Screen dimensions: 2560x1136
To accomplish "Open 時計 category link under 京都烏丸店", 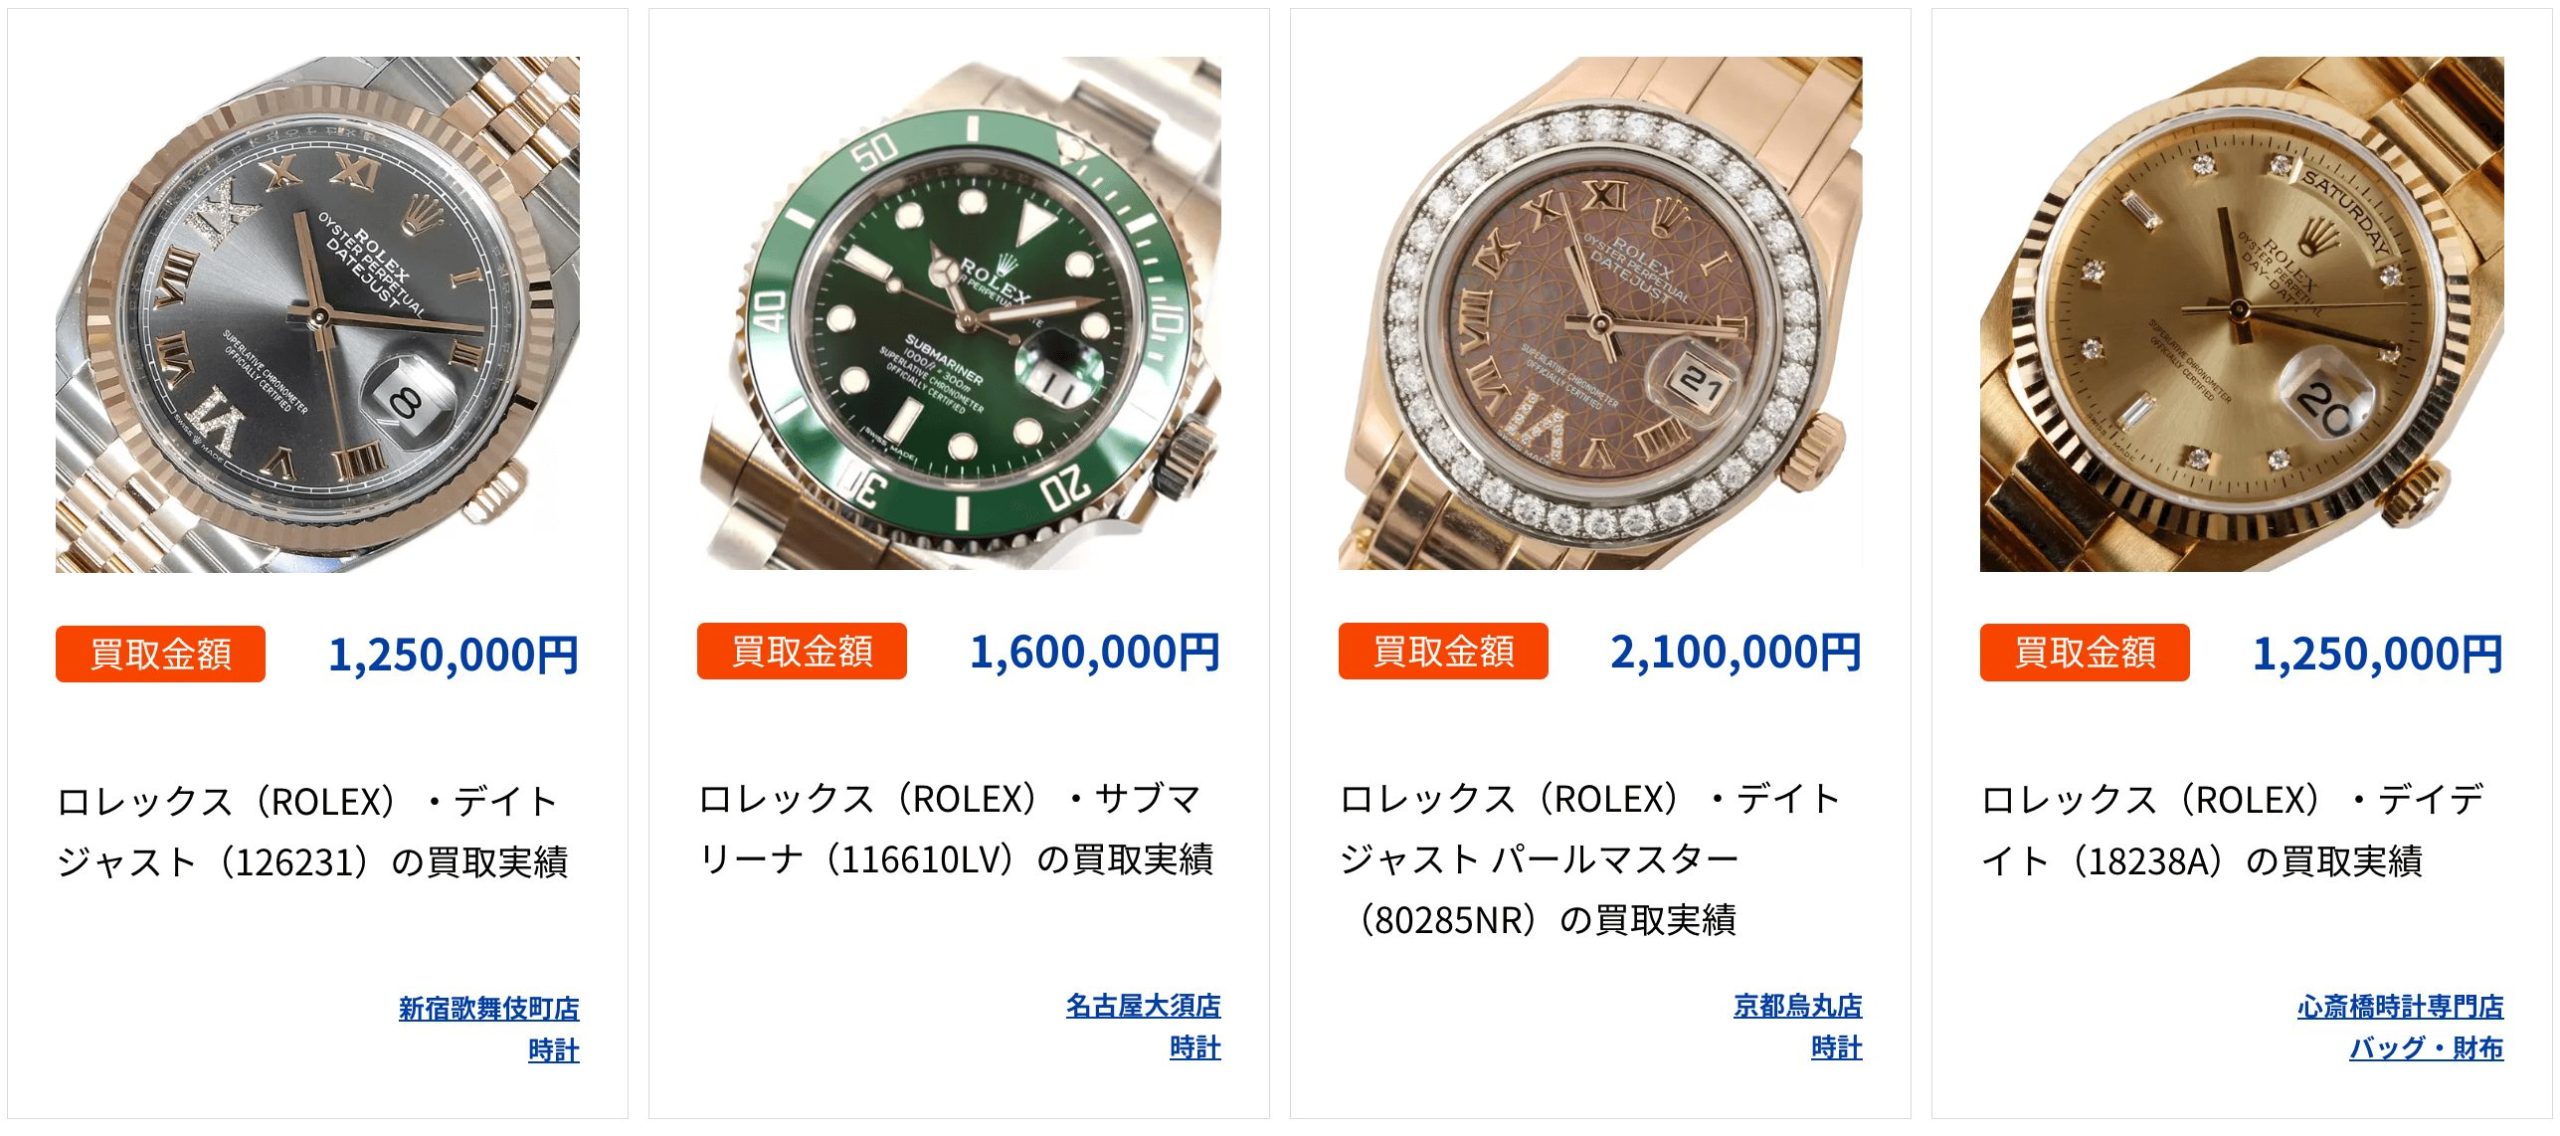I will click(x=1837, y=1048).
